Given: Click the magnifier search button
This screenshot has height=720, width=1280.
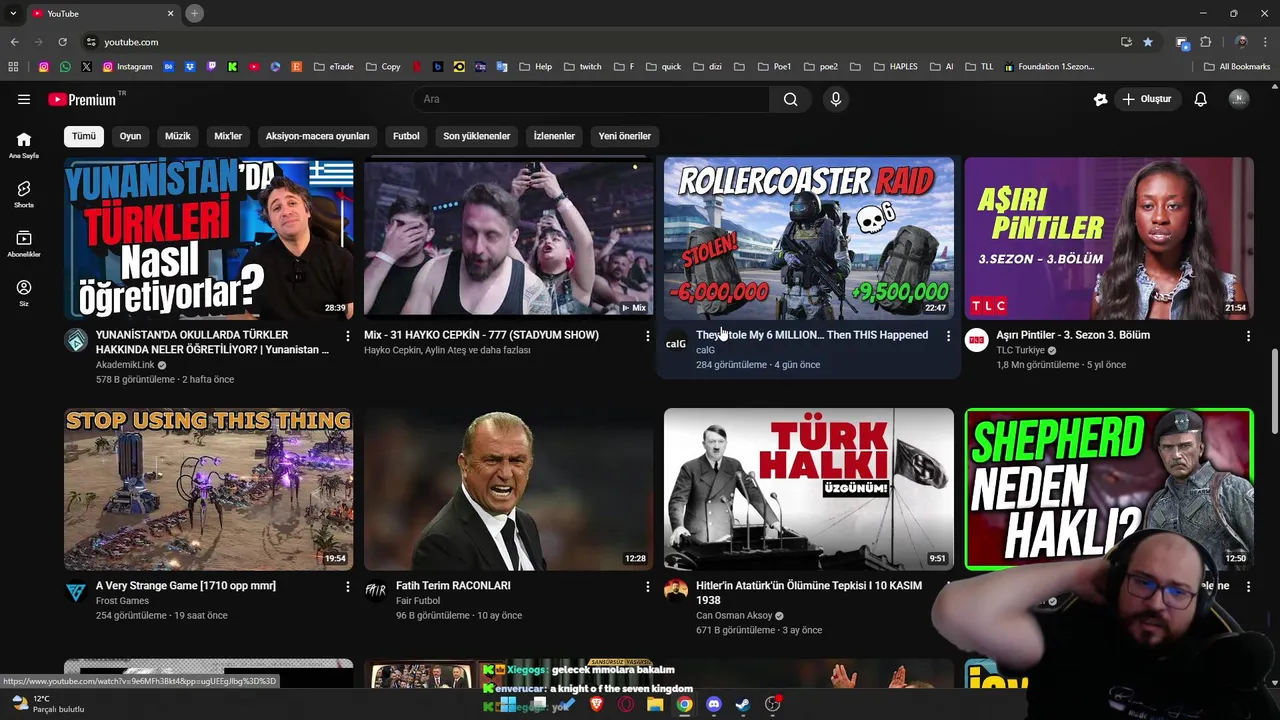Looking at the screenshot, I should [x=790, y=99].
